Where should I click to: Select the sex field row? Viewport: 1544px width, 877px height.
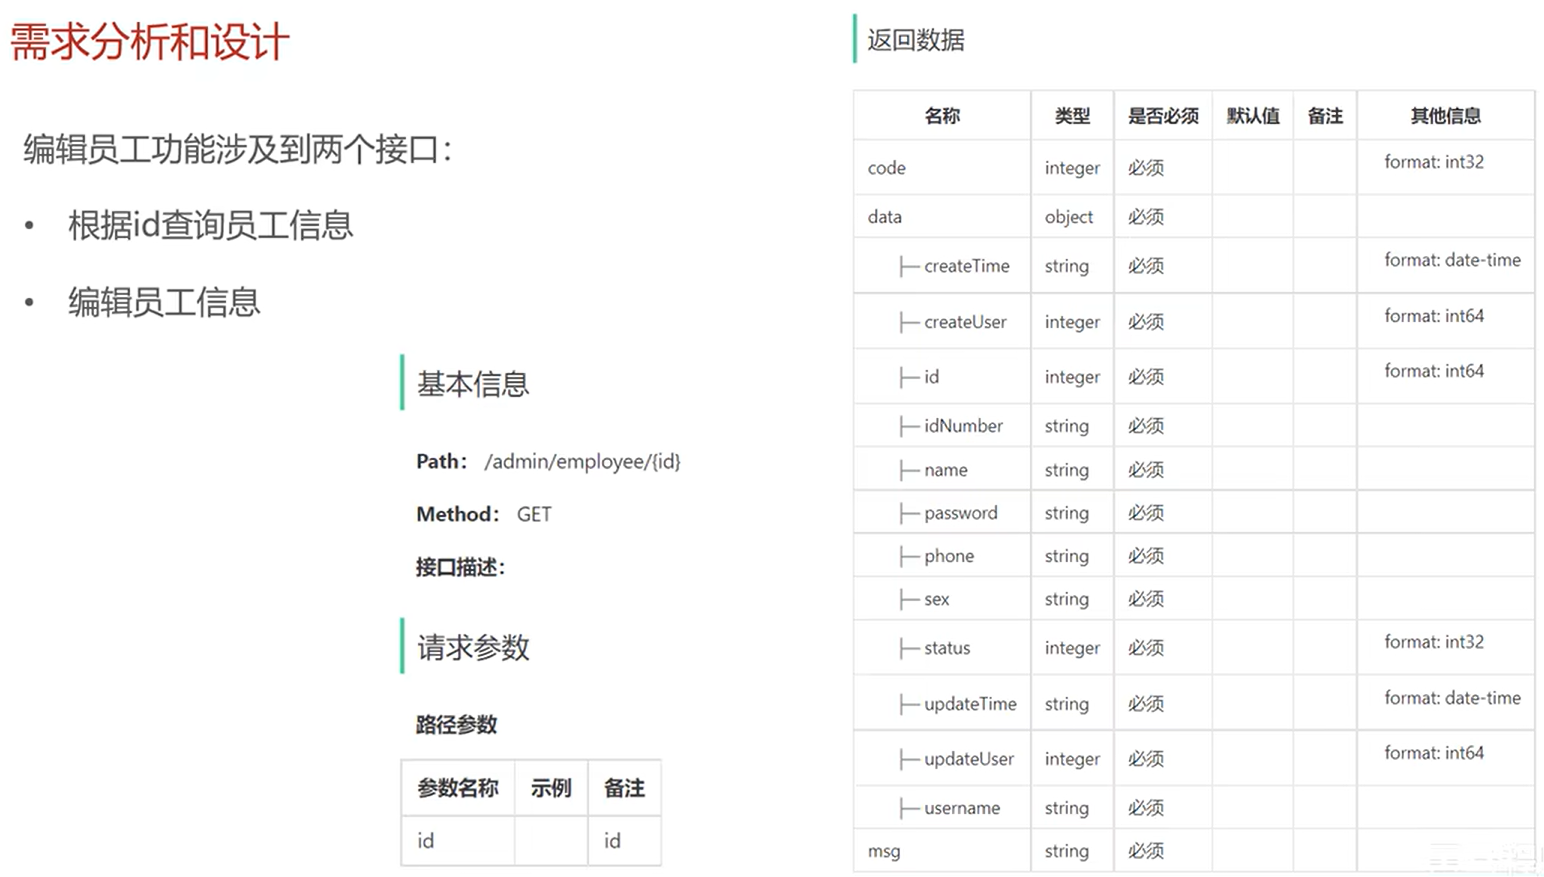click(1194, 599)
